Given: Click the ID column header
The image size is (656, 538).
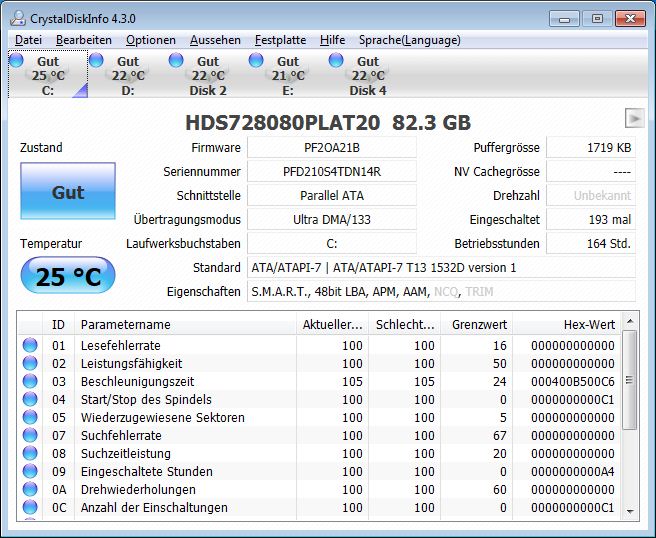Looking at the screenshot, I should (x=58, y=325).
